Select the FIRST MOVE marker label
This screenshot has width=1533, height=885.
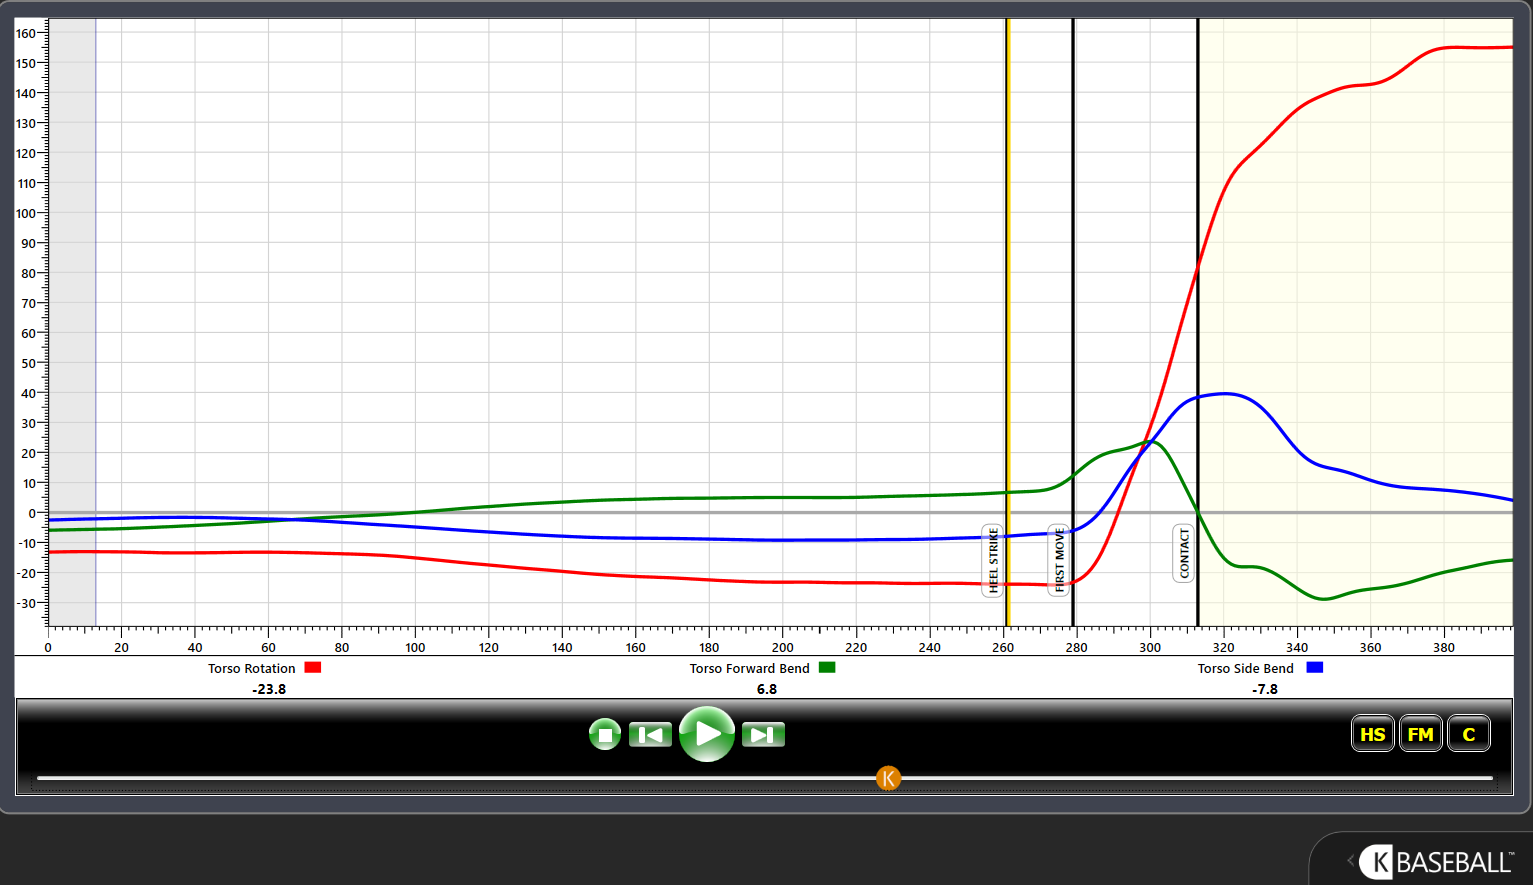click(x=1059, y=559)
